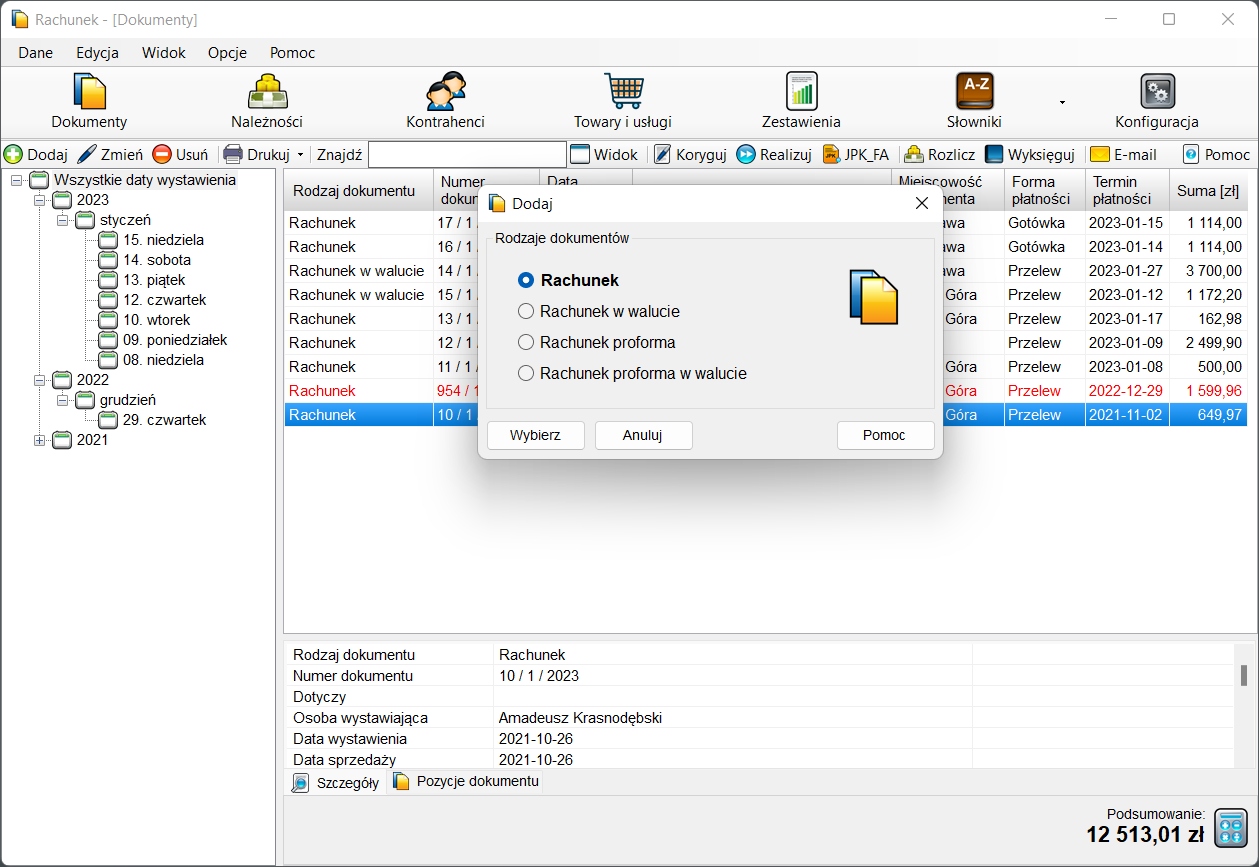The width and height of the screenshot is (1259, 867).
Task: Select the Rachunek proforma radio option
Action: point(526,343)
